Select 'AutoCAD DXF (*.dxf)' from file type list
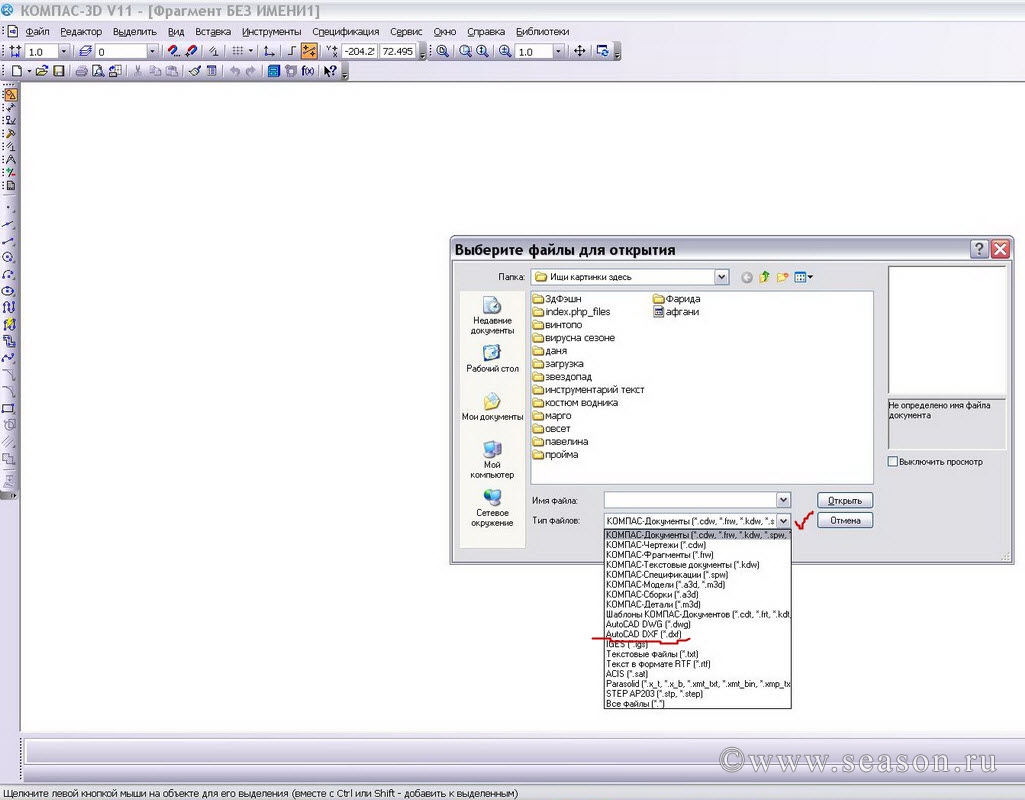 650,634
